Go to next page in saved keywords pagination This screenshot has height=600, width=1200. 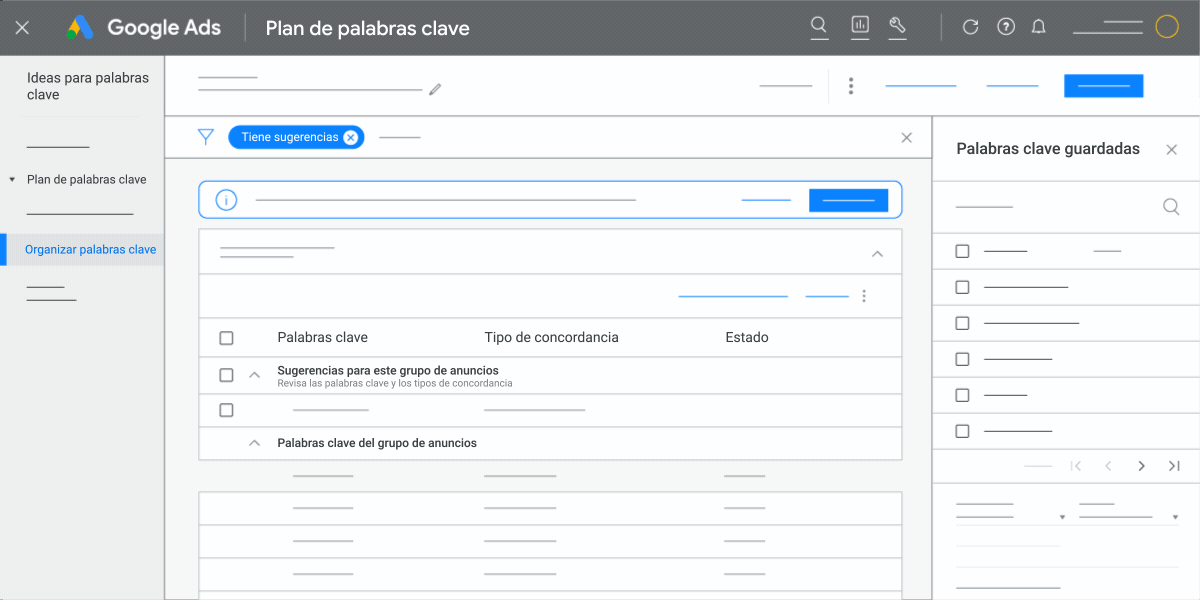point(1141,465)
